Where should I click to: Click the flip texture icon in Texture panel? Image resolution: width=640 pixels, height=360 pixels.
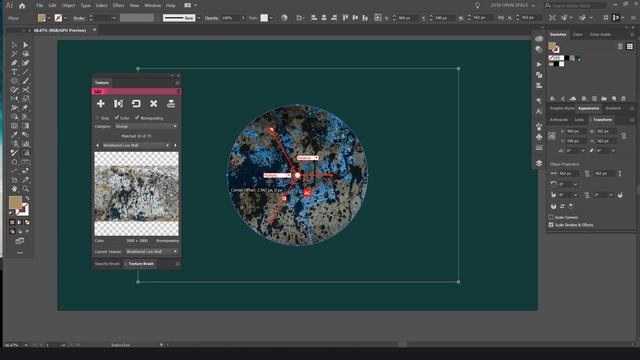(118, 104)
